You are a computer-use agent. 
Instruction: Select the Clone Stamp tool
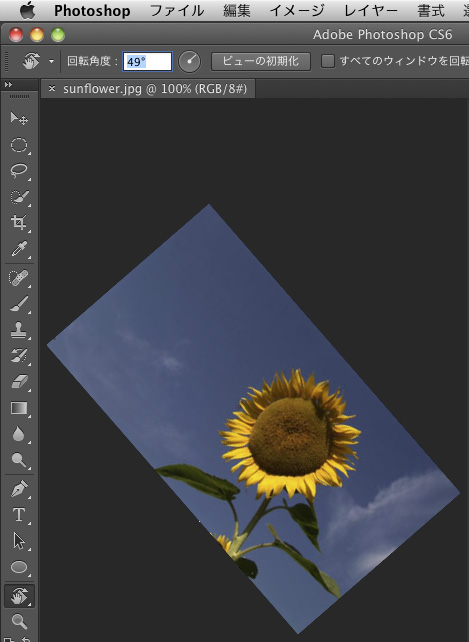[19, 330]
